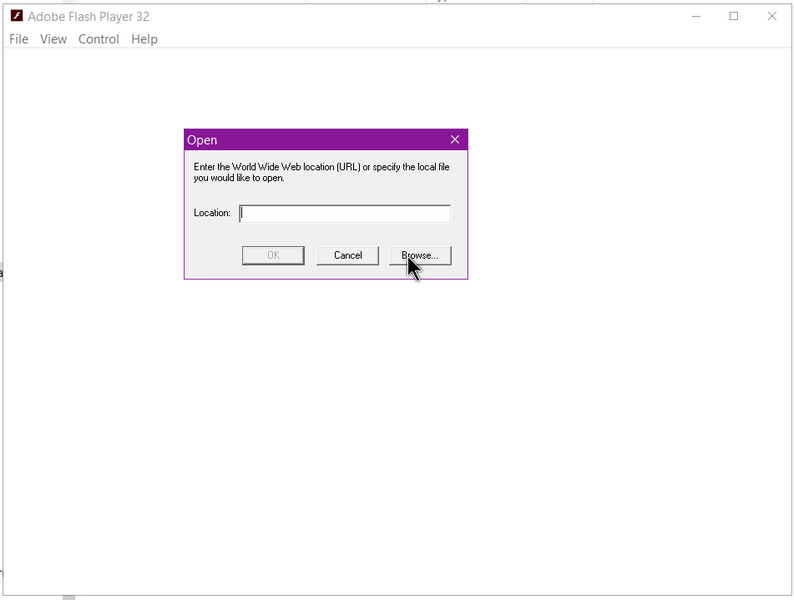Click the 'Adobe Flash Player 32' title text
This screenshot has height=600, width=794.
[89, 17]
